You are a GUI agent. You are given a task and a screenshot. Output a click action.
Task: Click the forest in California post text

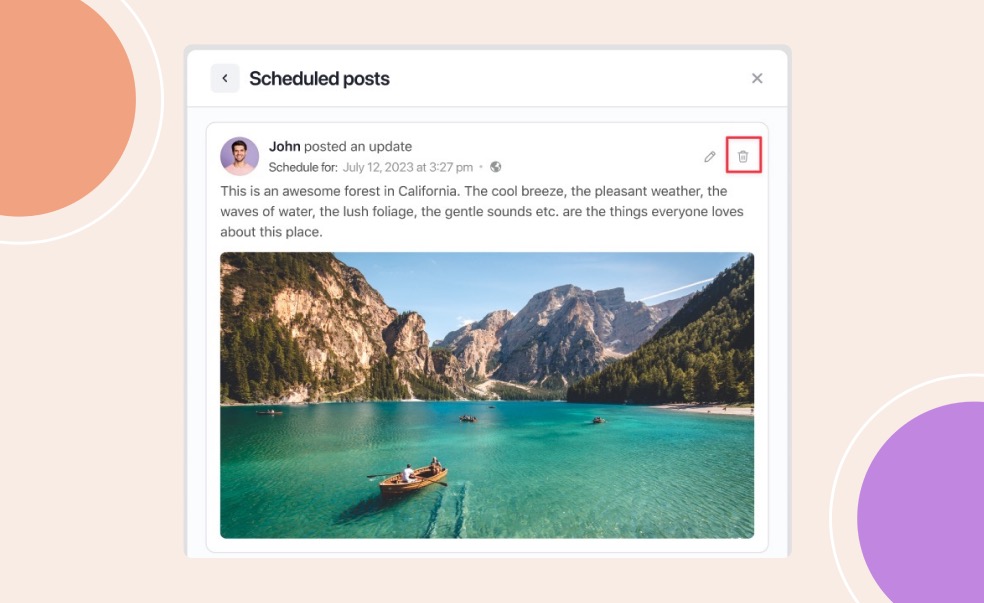482,211
